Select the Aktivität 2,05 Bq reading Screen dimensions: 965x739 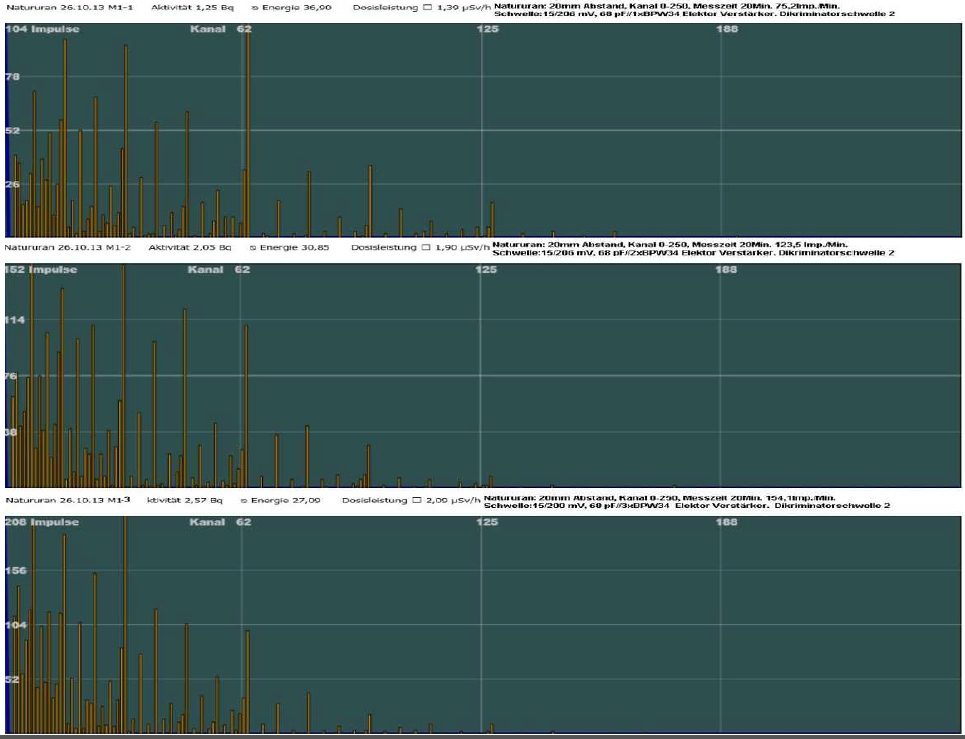tap(189, 247)
